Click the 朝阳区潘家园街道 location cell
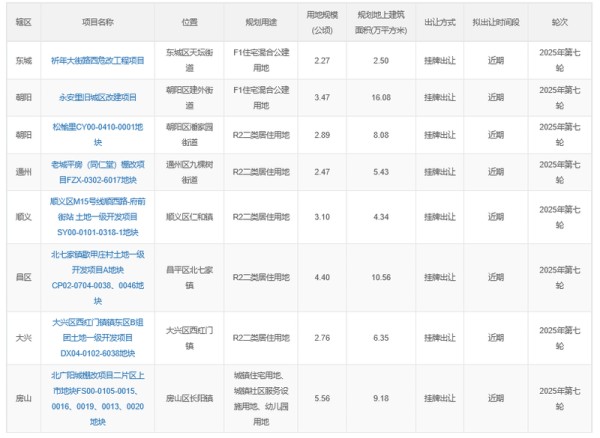The image size is (600, 438). coord(189,135)
